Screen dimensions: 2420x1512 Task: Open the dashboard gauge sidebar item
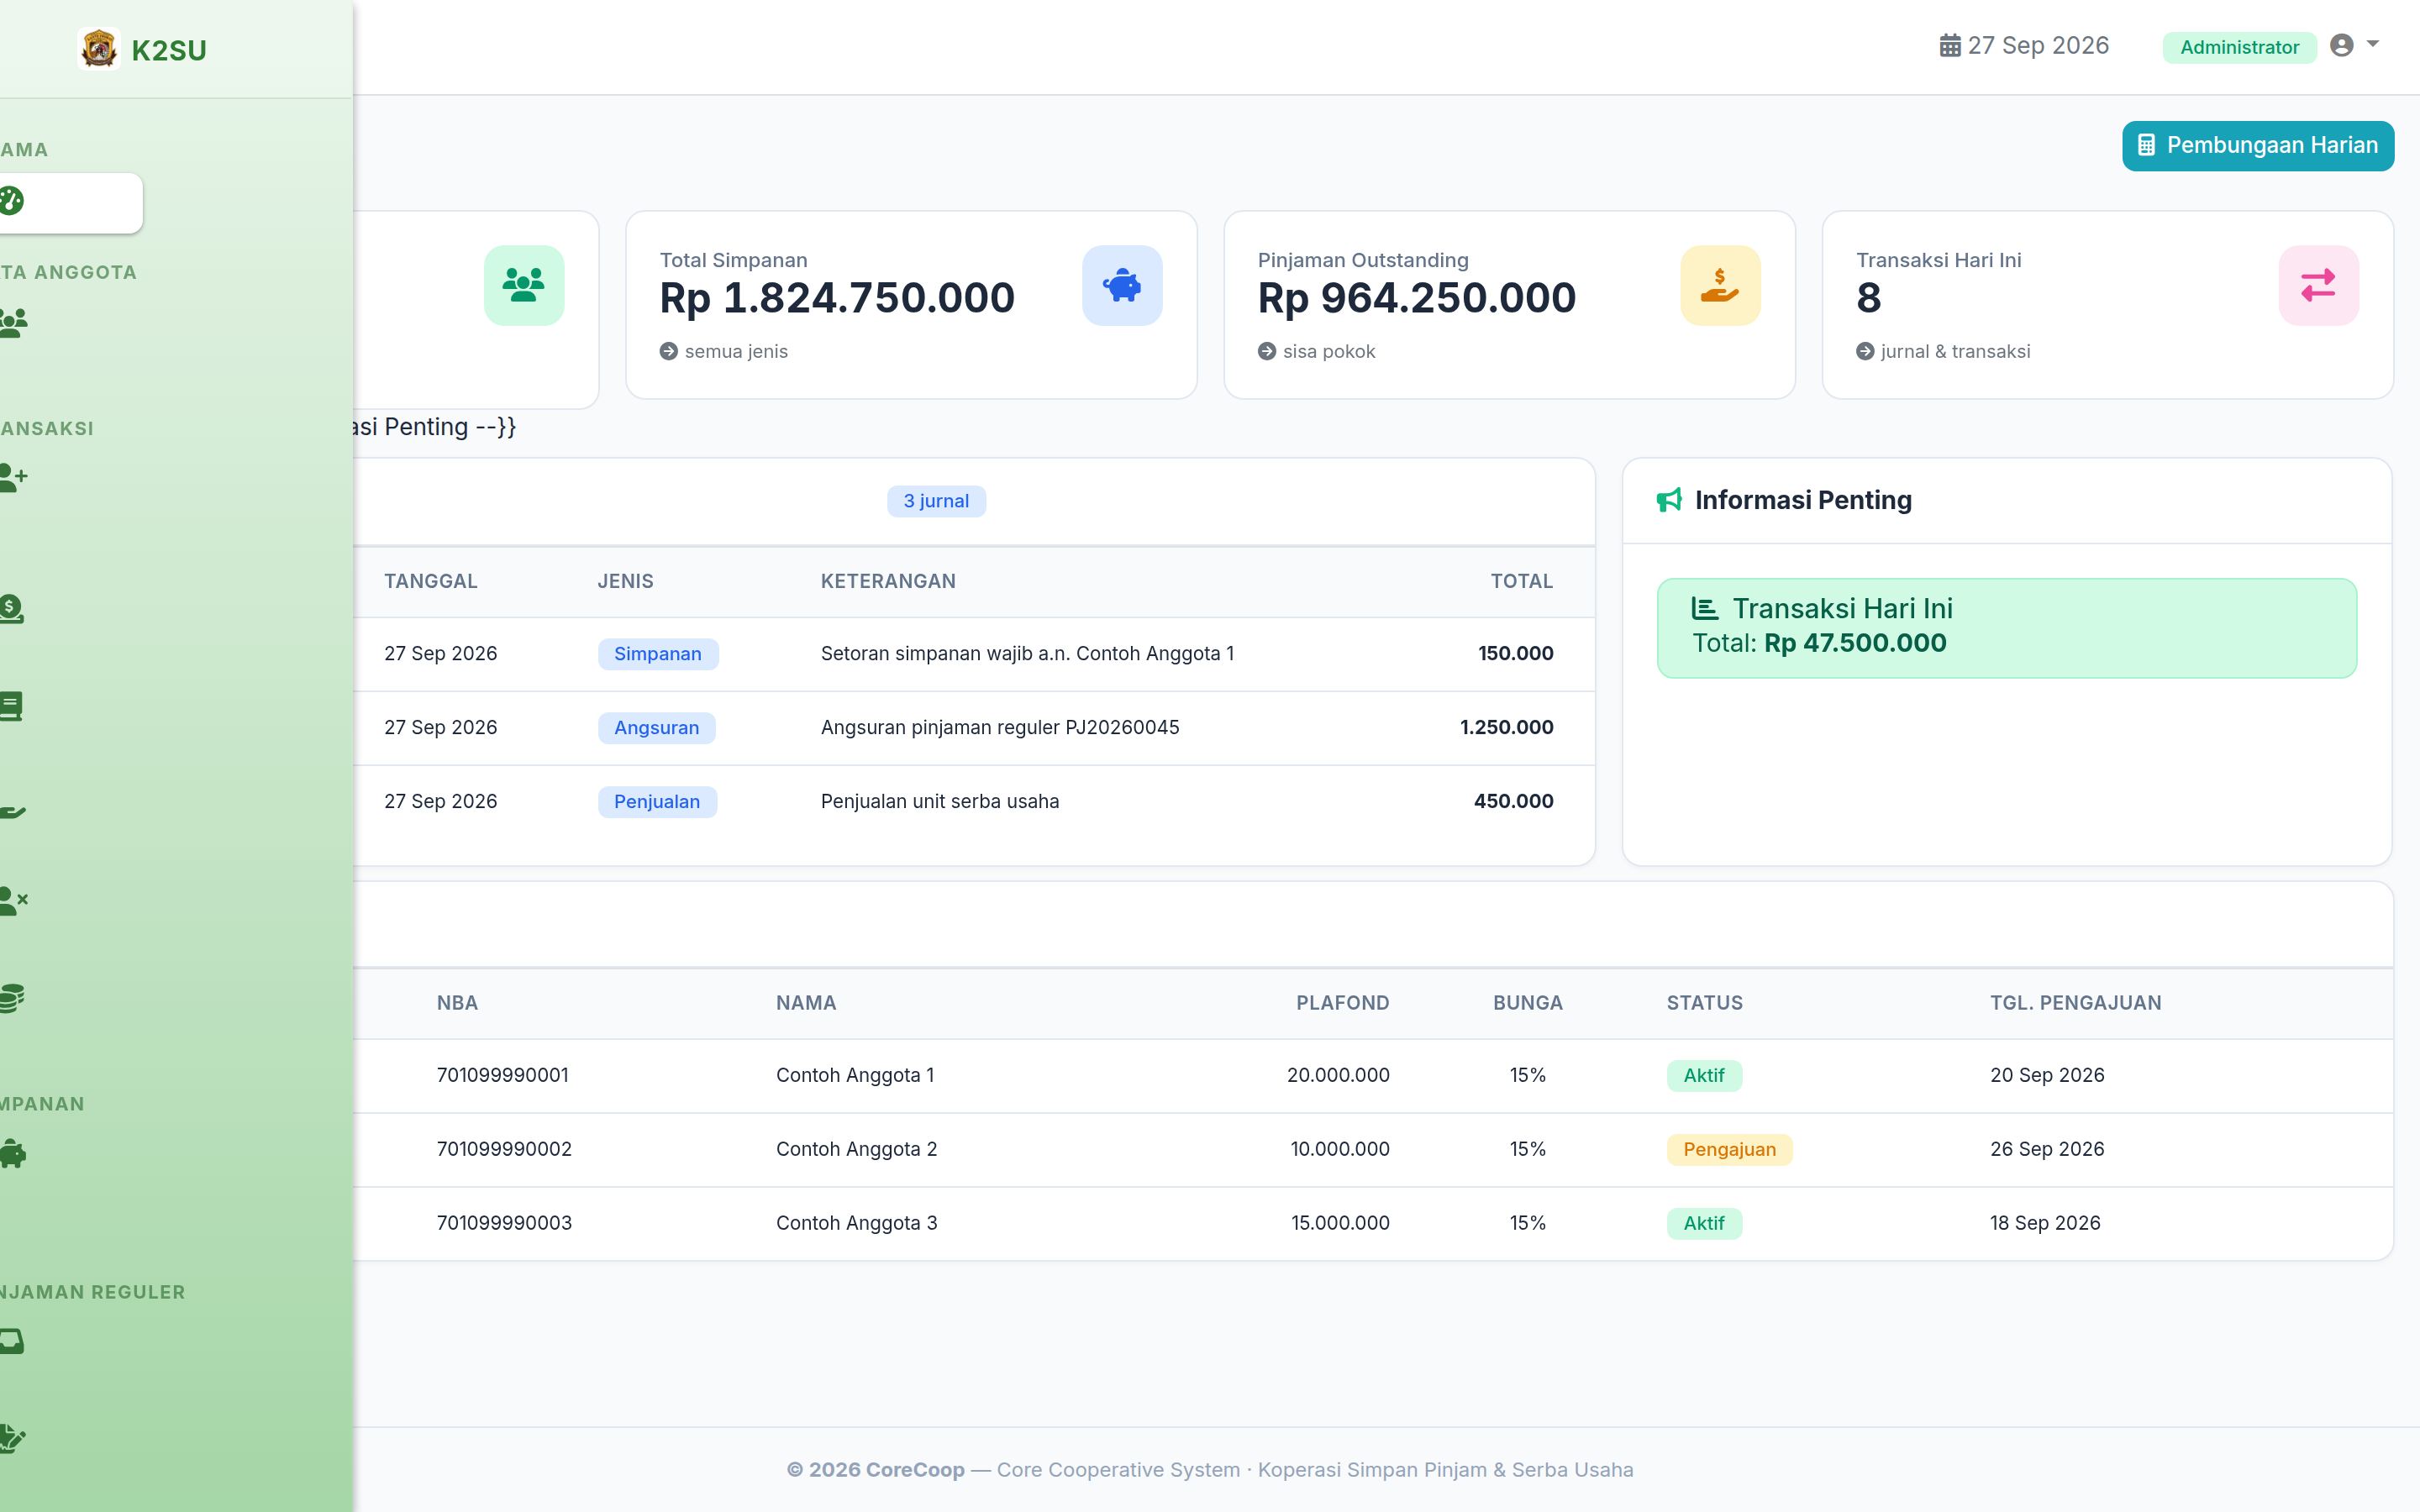coord(71,202)
